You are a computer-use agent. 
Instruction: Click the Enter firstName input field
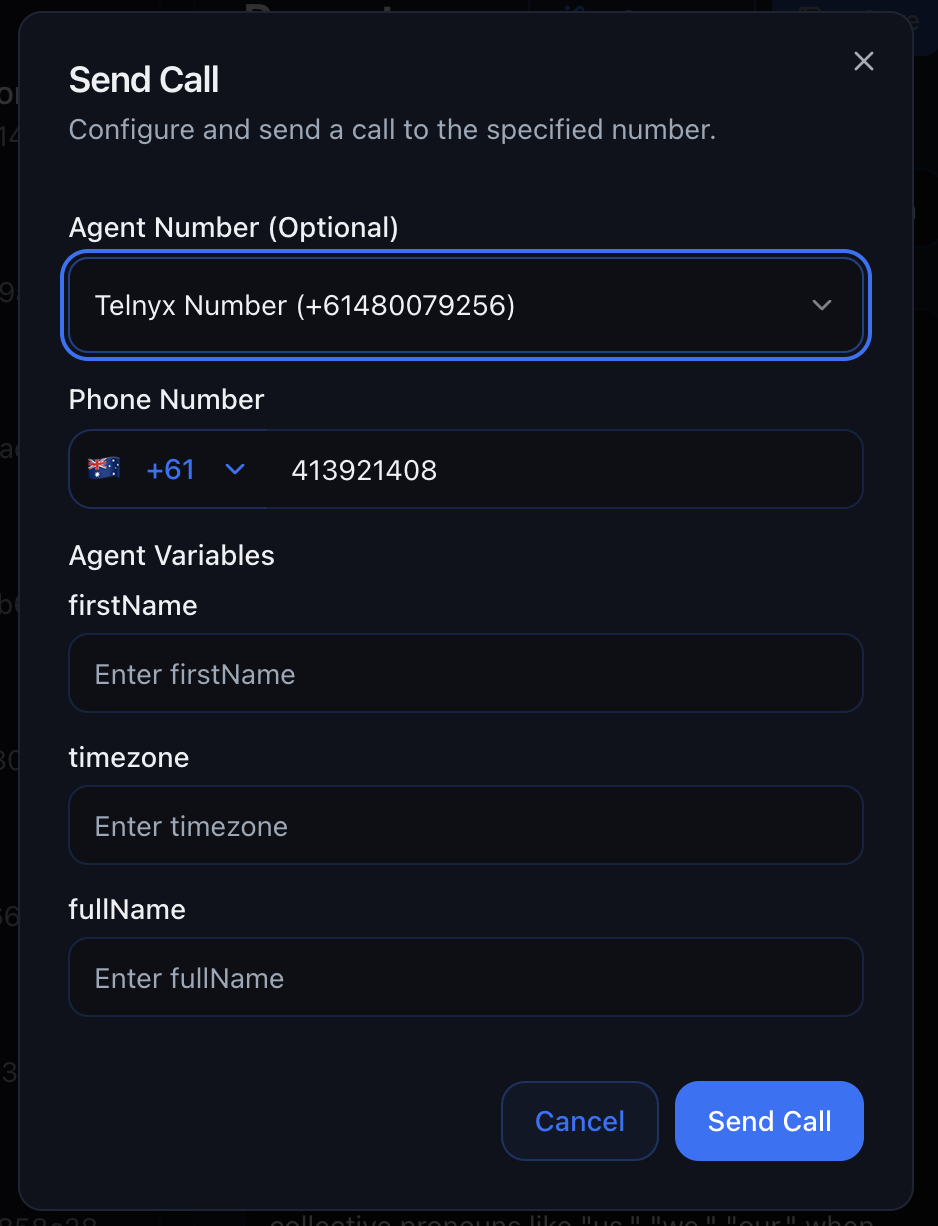coord(465,673)
